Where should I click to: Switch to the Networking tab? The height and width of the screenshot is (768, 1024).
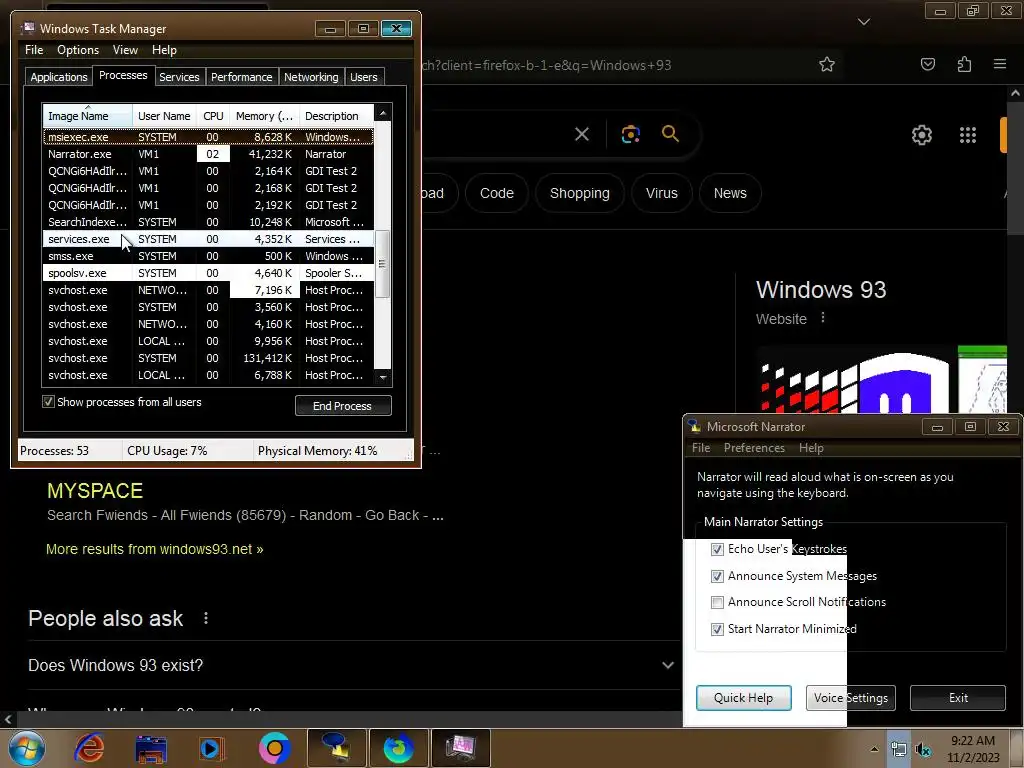click(311, 77)
